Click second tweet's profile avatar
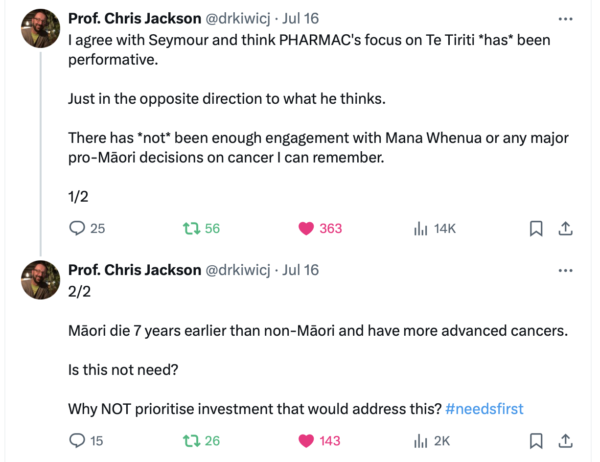The image size is (600, 462). (38, 282)
